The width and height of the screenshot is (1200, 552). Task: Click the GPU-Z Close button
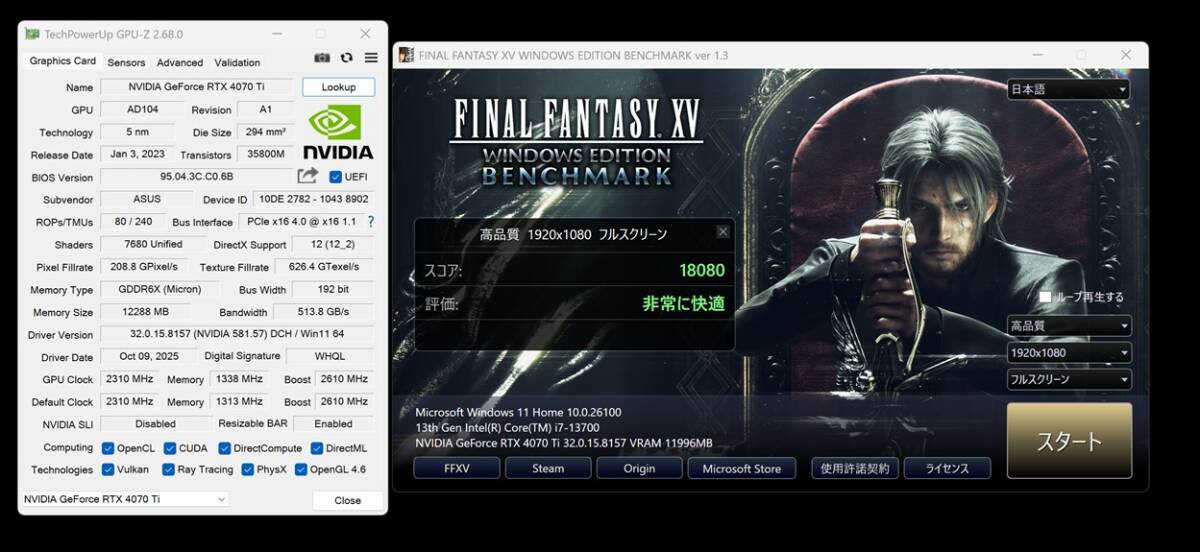(347, 500)
